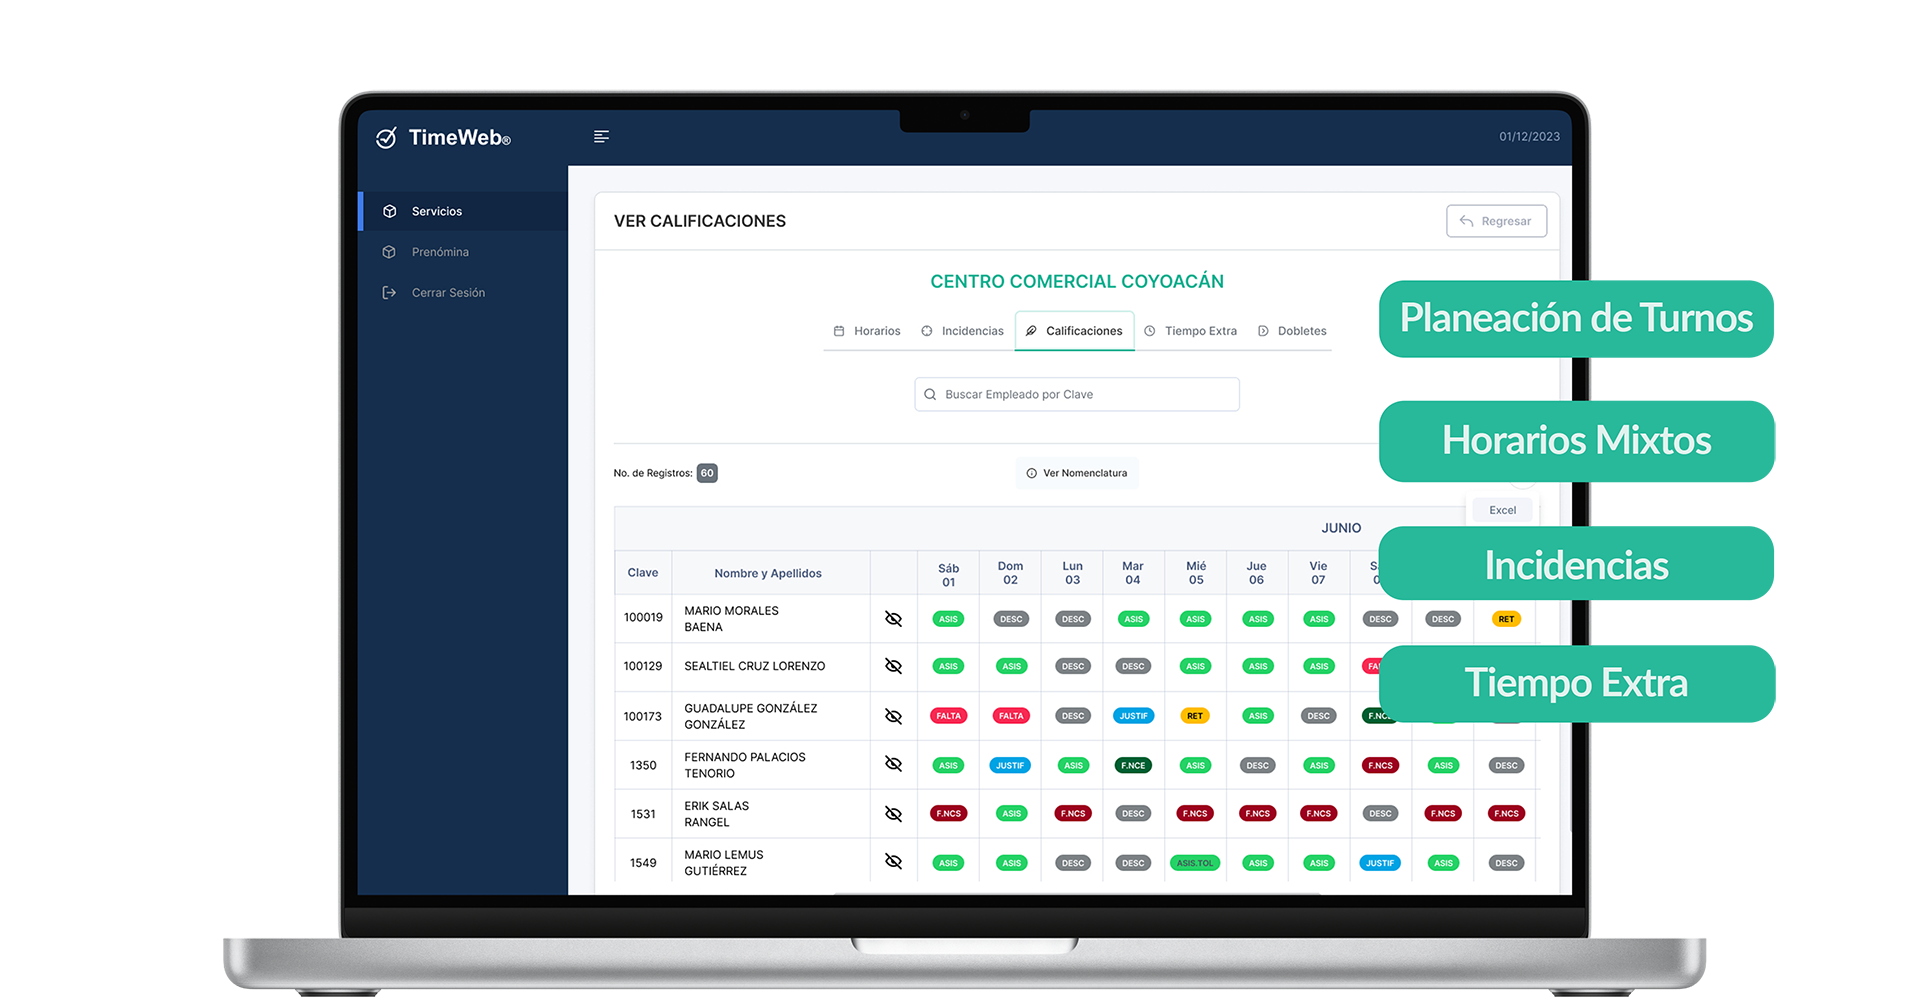This screenshot has height=1003, width=1920.
Task: Click the Excel export button
Action: pos(1501,510)
